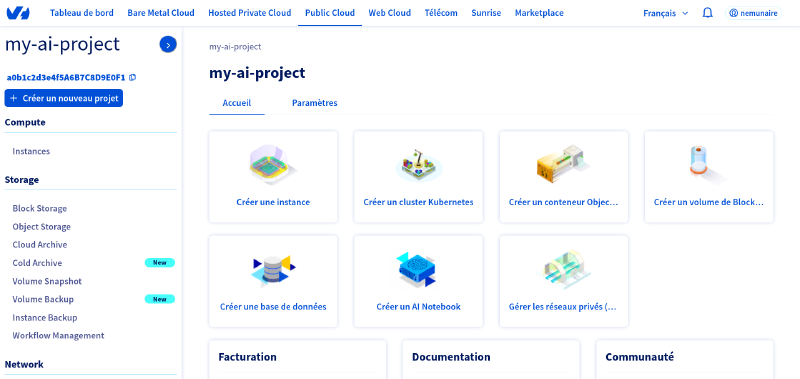Switch to the Paramètres tab

[x=315, y=103]
